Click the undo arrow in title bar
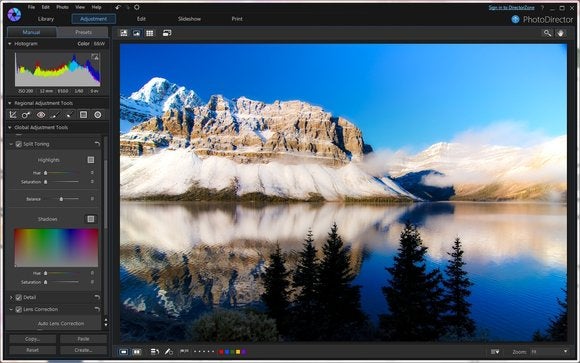The height and width of the screenshot is (363, 580). [118, 7]
